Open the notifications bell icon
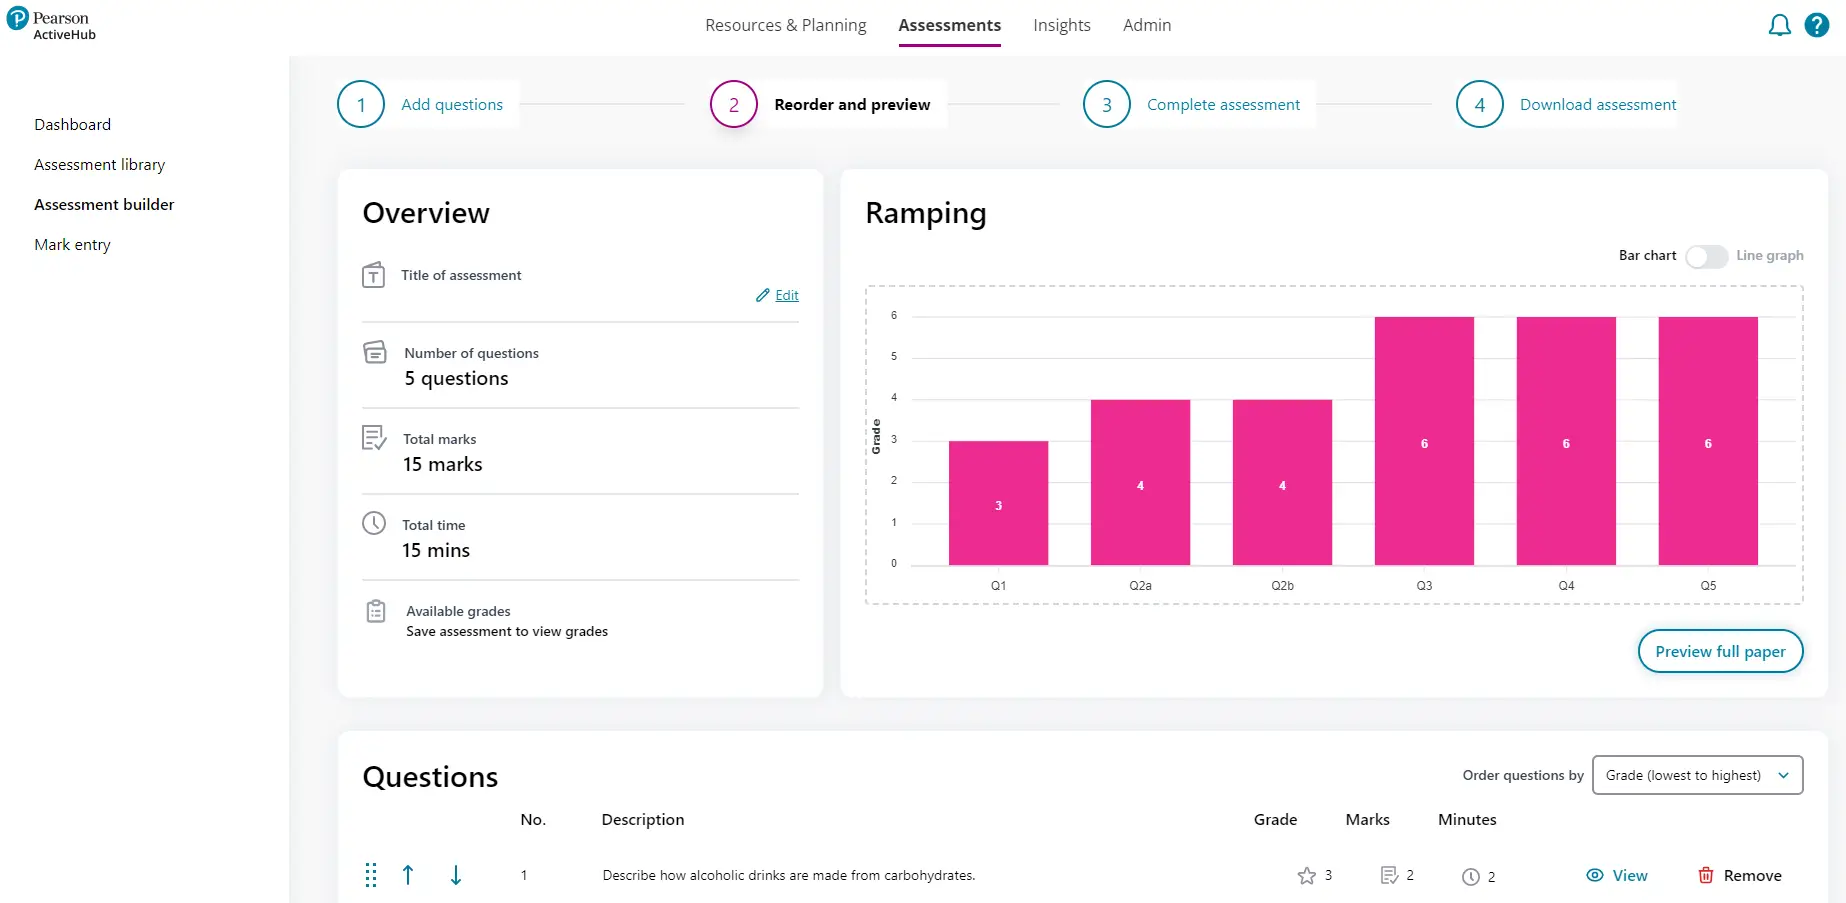 click(x=1779, y=26)
